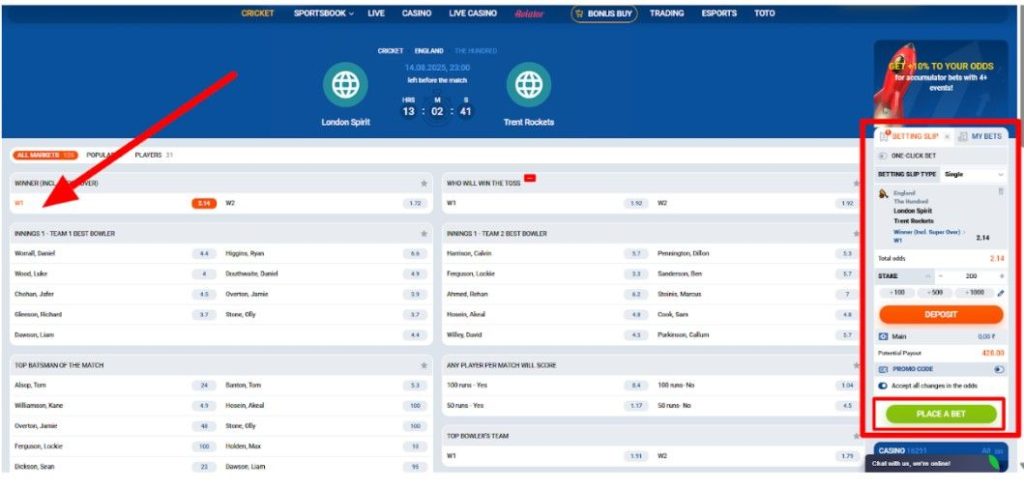The image size is (1024, 488).
Task: Star the Innings 1 Team 1 Best Bowler market
Action: pyautogui.click(x=424, y=234)
